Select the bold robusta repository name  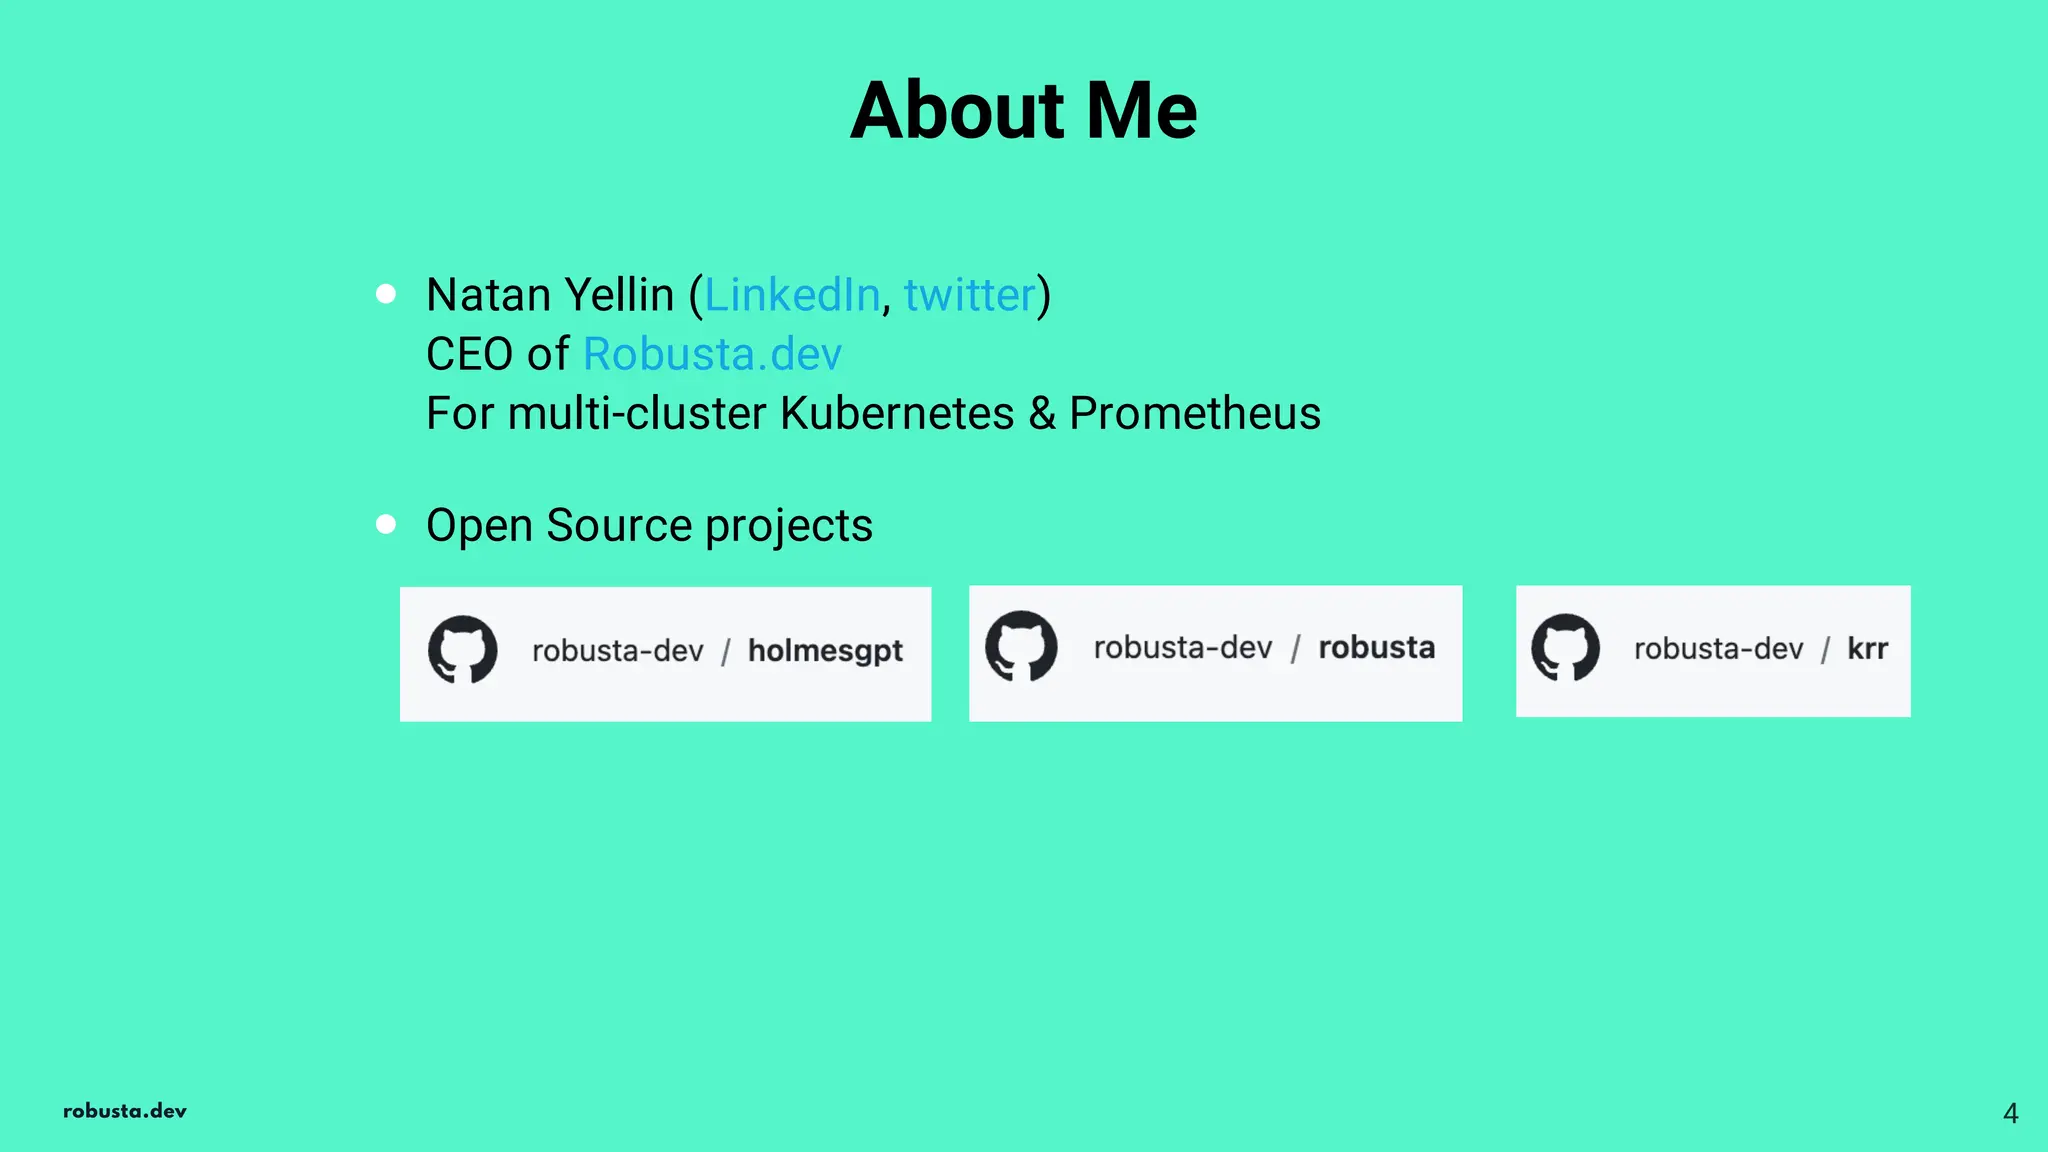[1376, 647]
